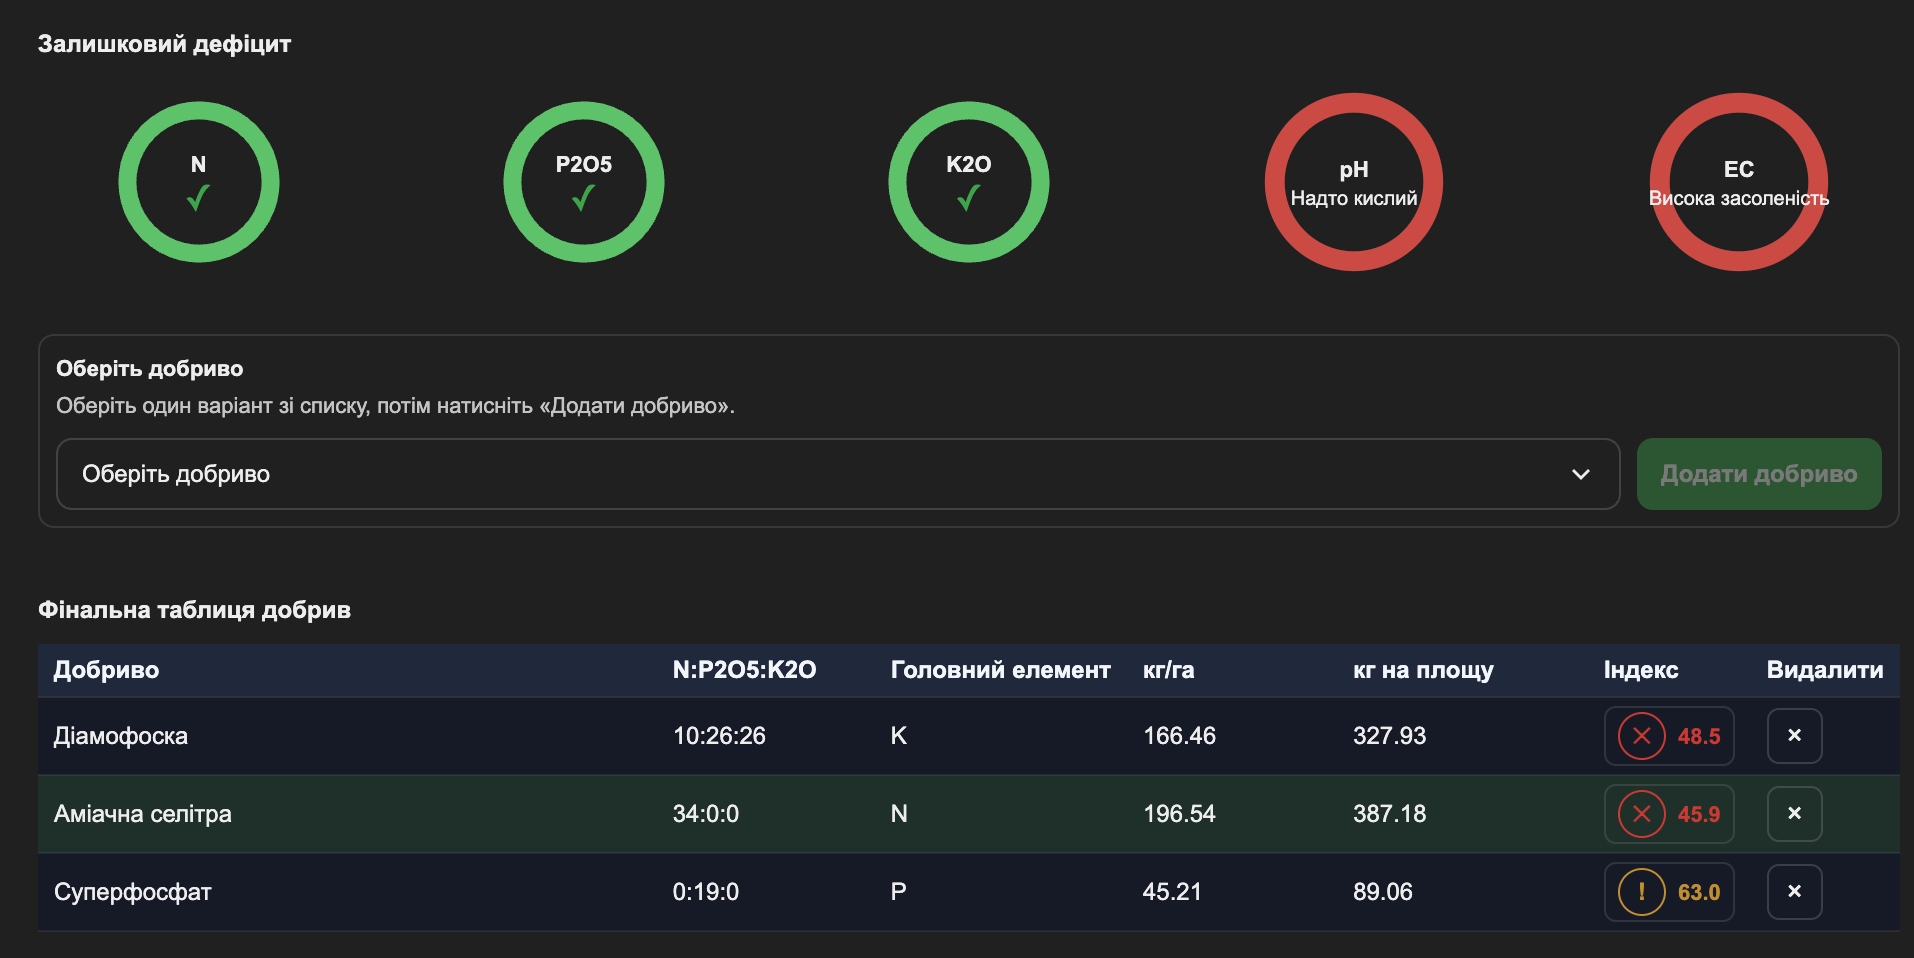Click the 48.5 index badge for Діамофоска

[x=1669, y=736]
